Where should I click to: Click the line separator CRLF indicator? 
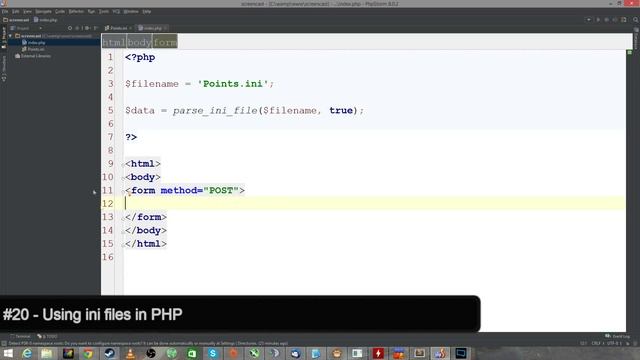(598, 344)
